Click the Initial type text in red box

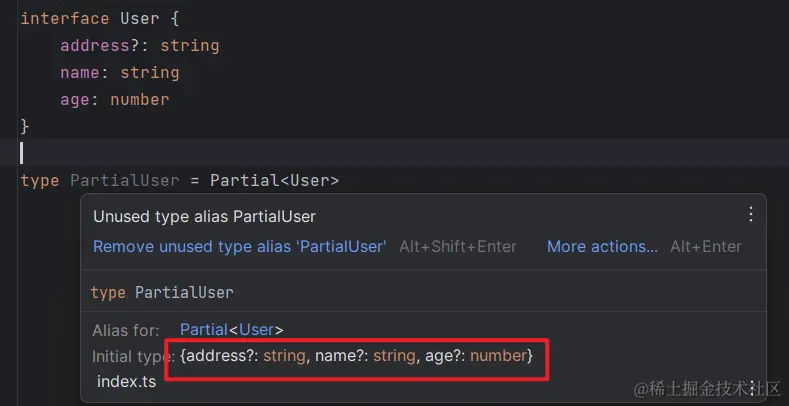click(357, 355)
